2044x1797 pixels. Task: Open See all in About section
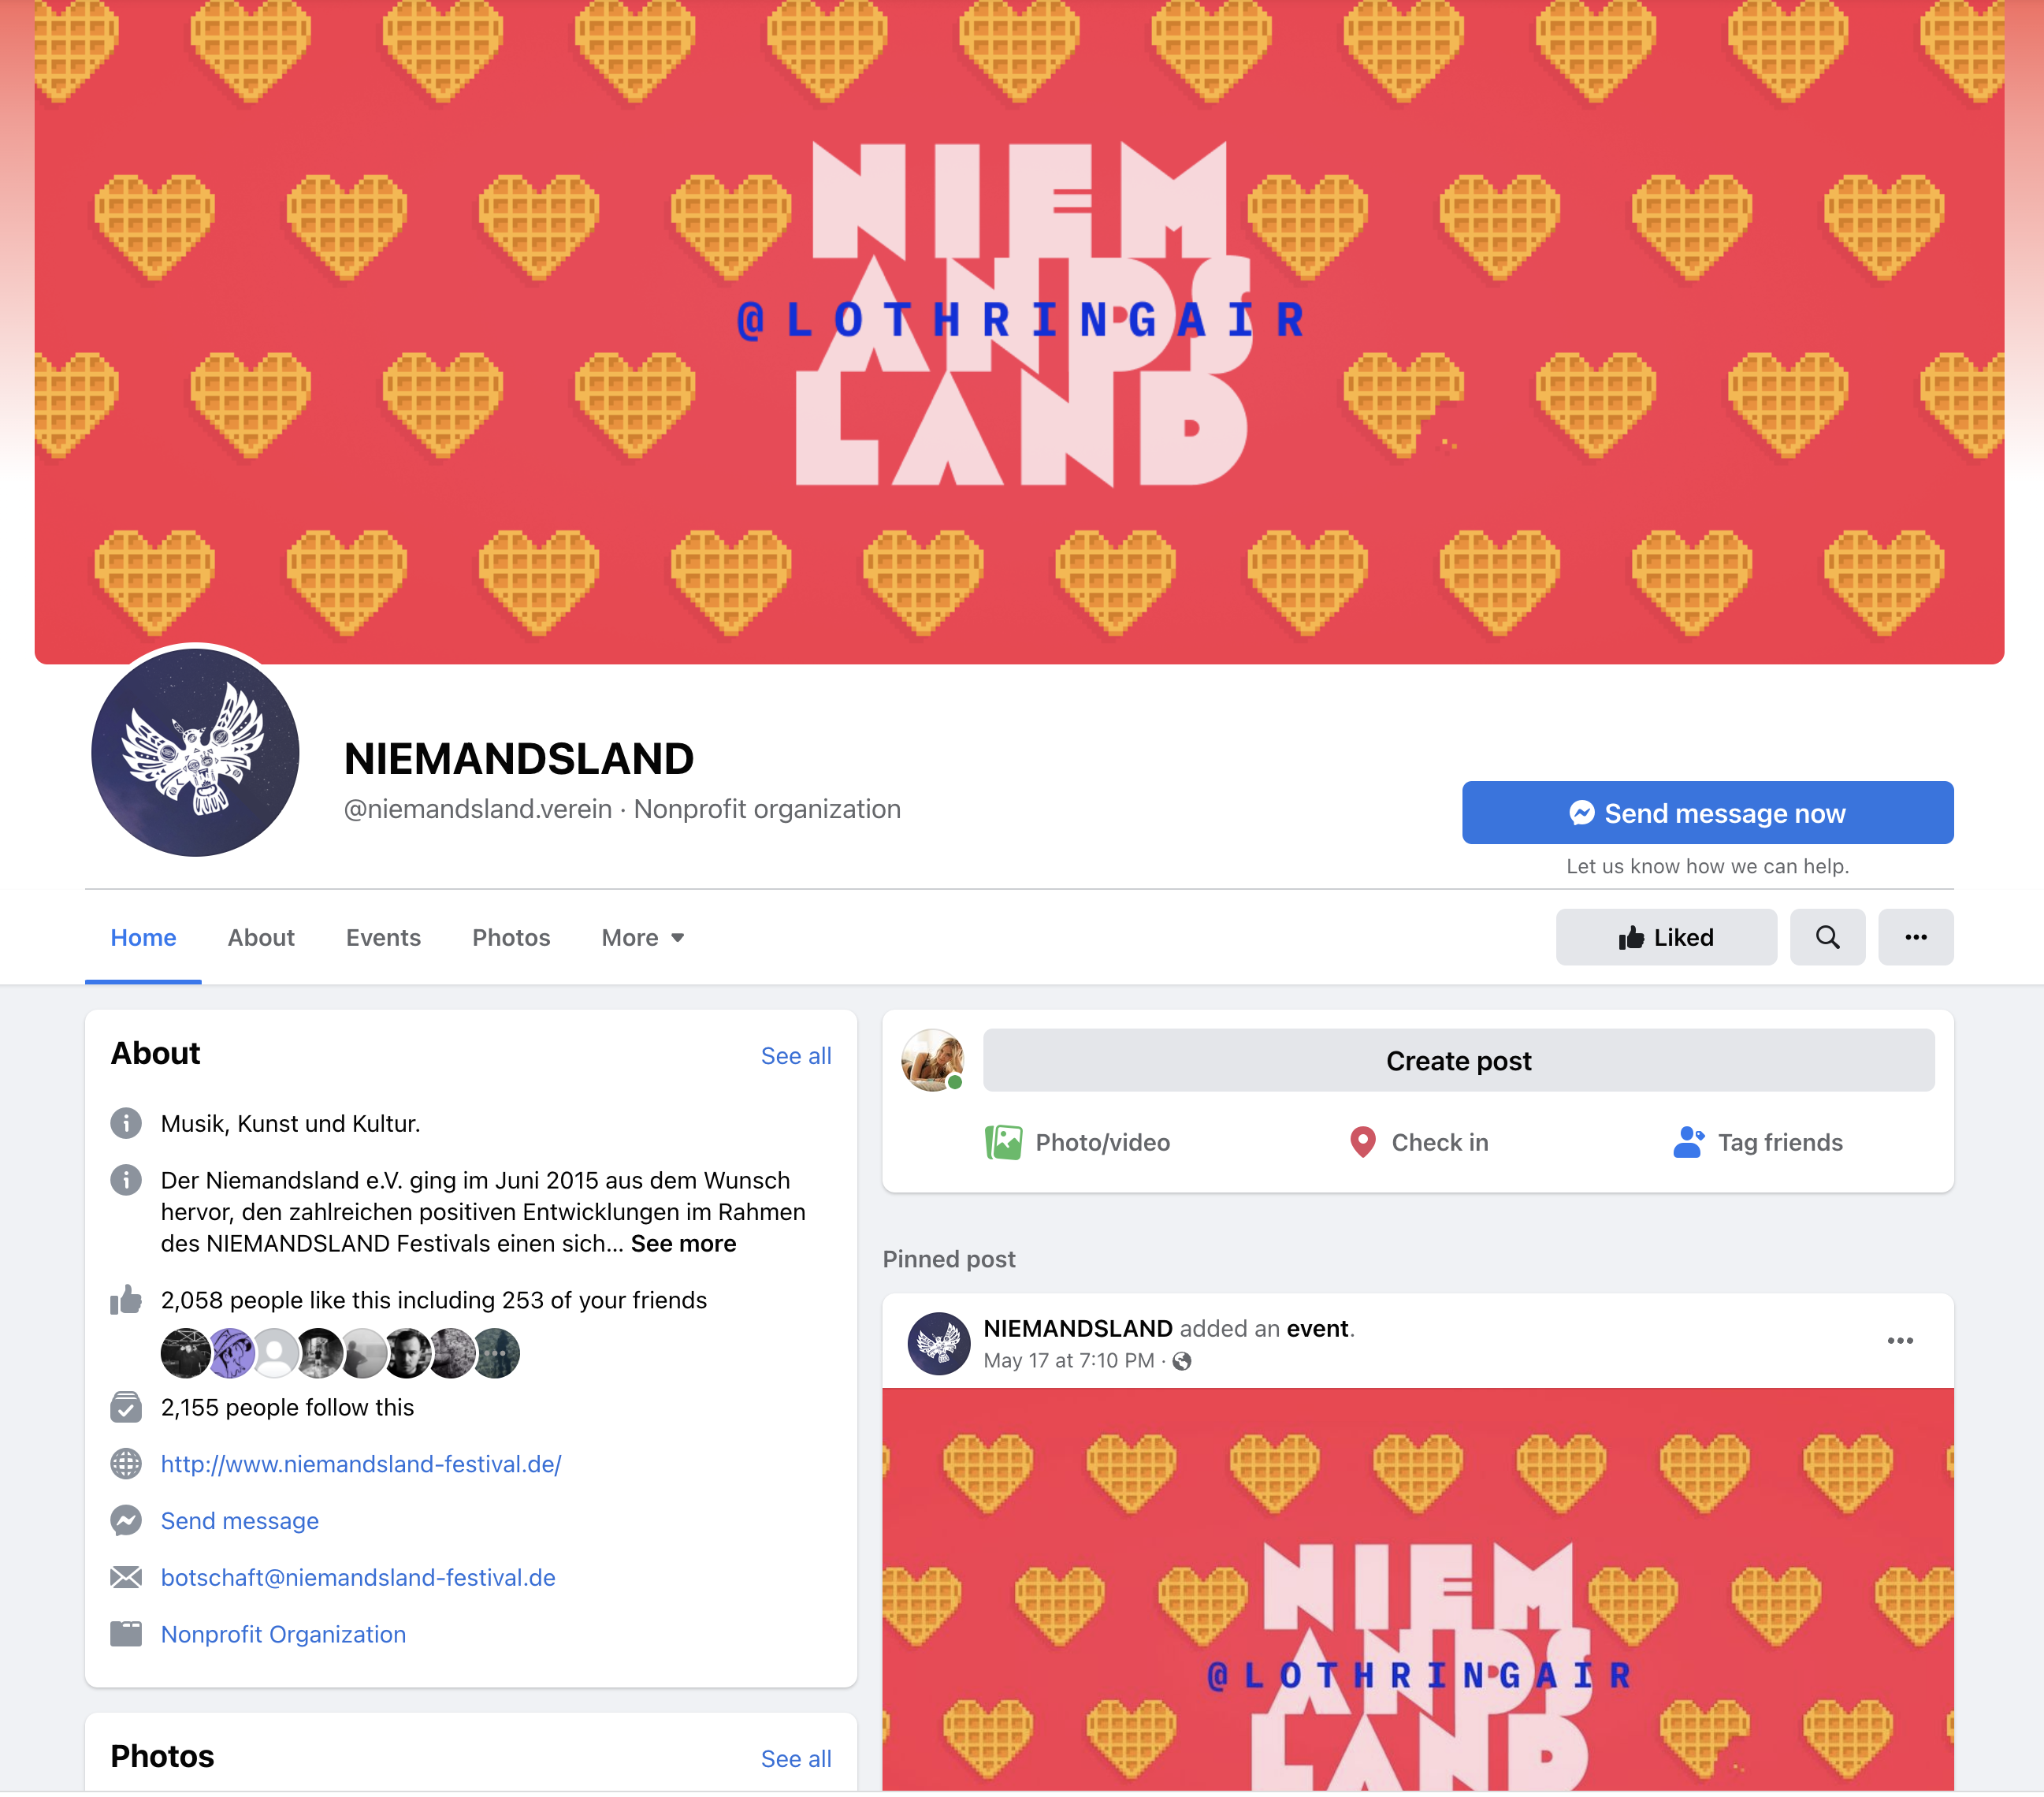click(796, 1056)
